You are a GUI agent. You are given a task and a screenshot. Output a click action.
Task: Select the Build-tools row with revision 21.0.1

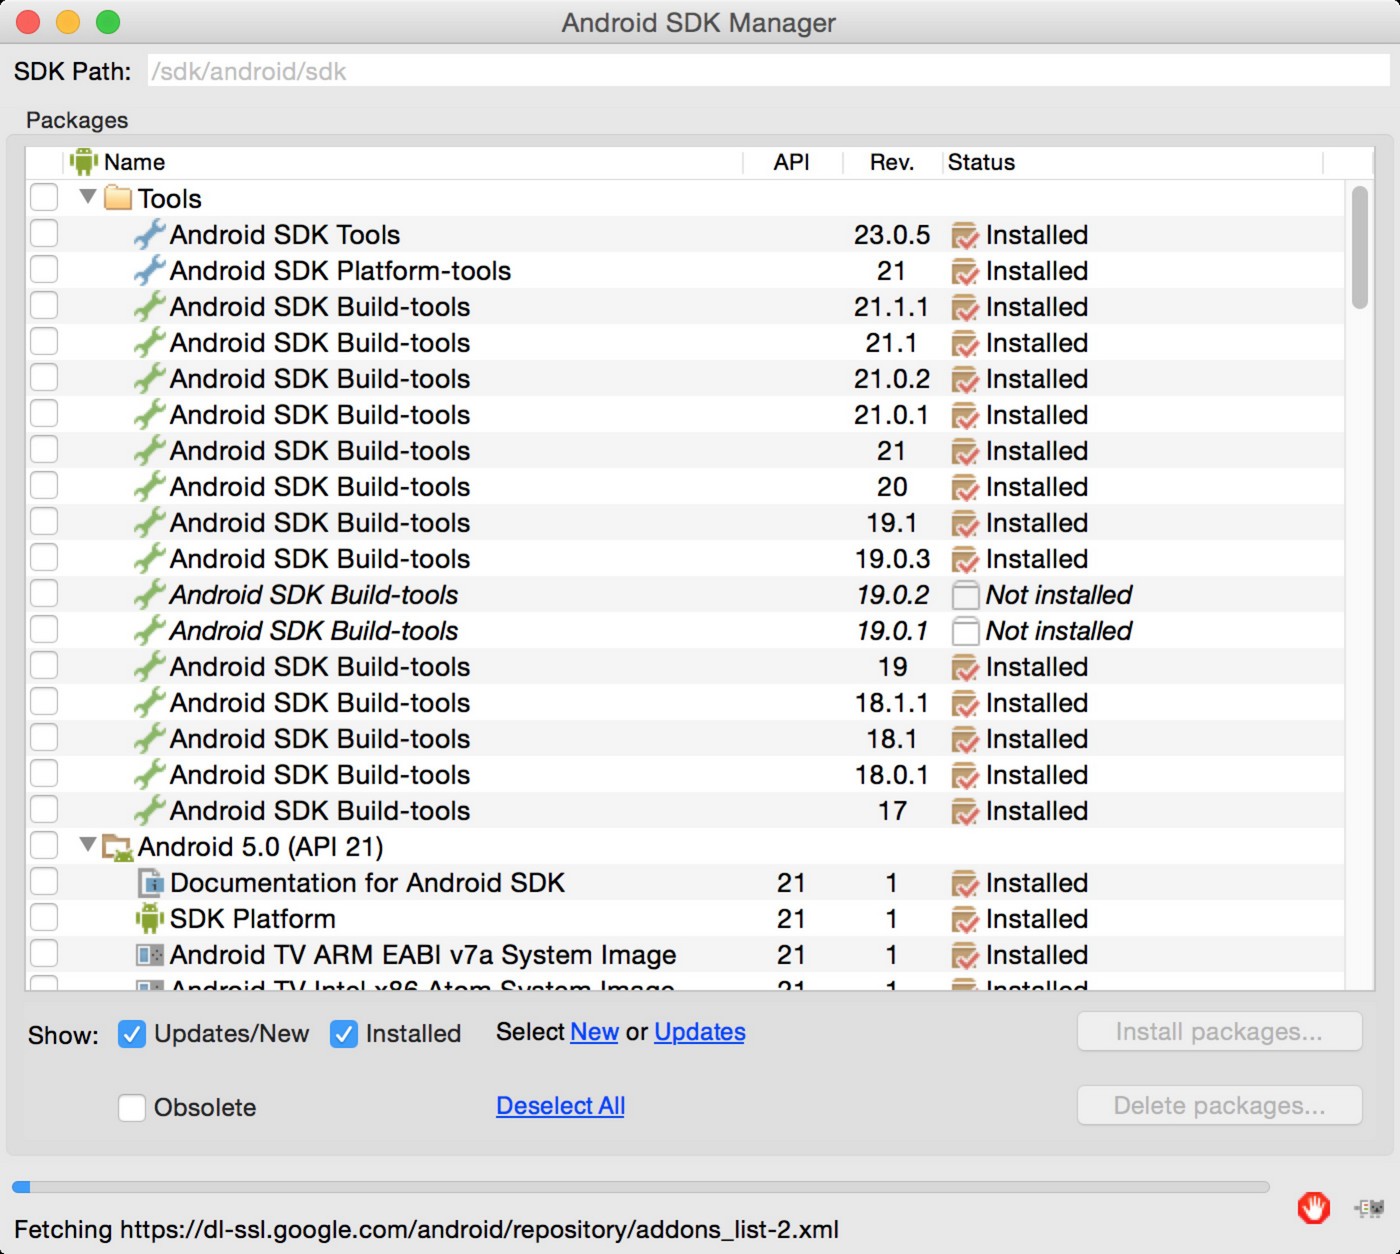[x=685, y=415]
